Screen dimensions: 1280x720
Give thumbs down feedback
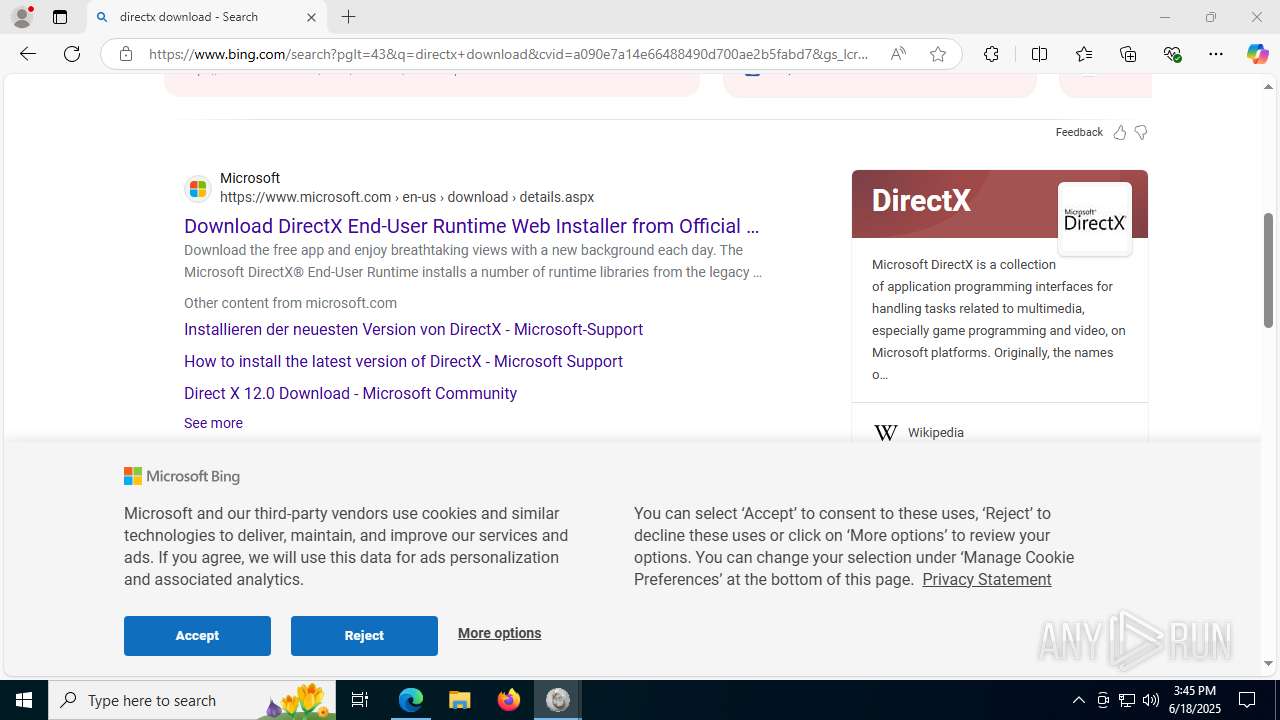tap(1141, 132)
